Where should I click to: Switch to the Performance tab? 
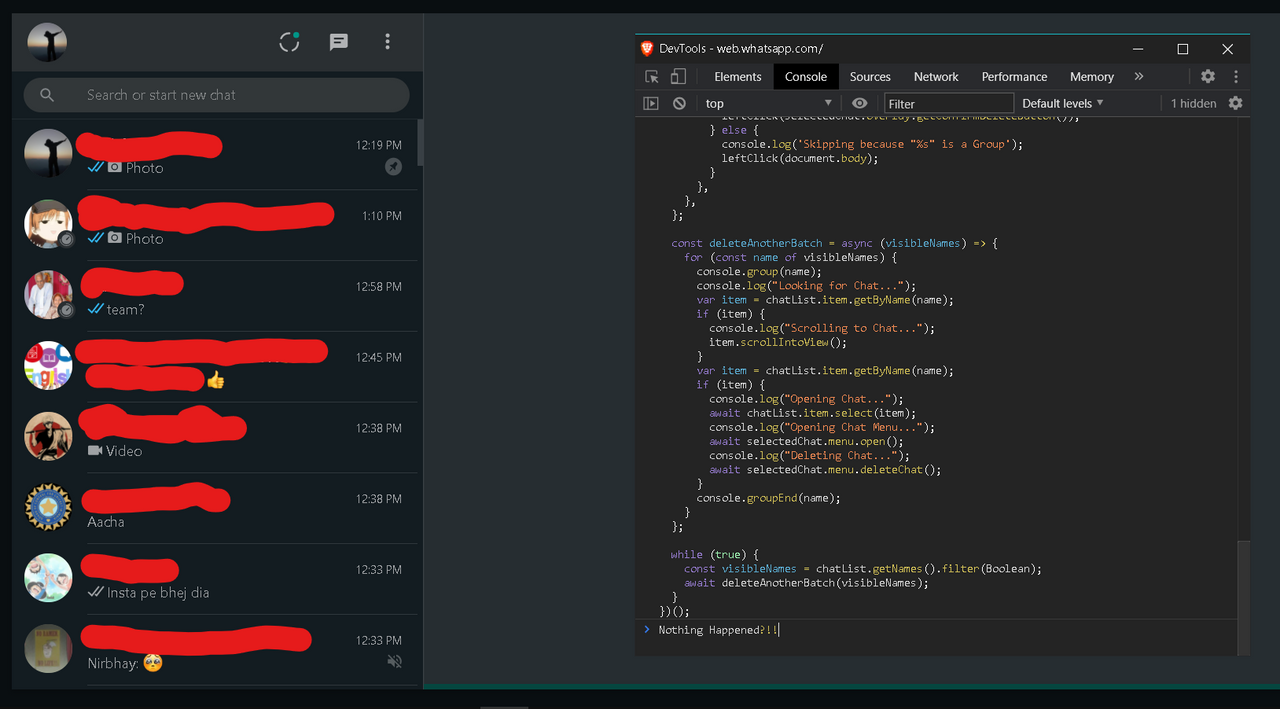pos(1014,77)
